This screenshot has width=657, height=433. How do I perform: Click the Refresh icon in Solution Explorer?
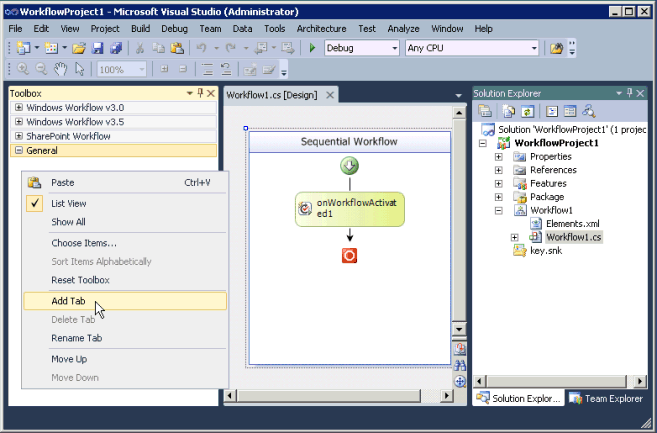point(528,111)
